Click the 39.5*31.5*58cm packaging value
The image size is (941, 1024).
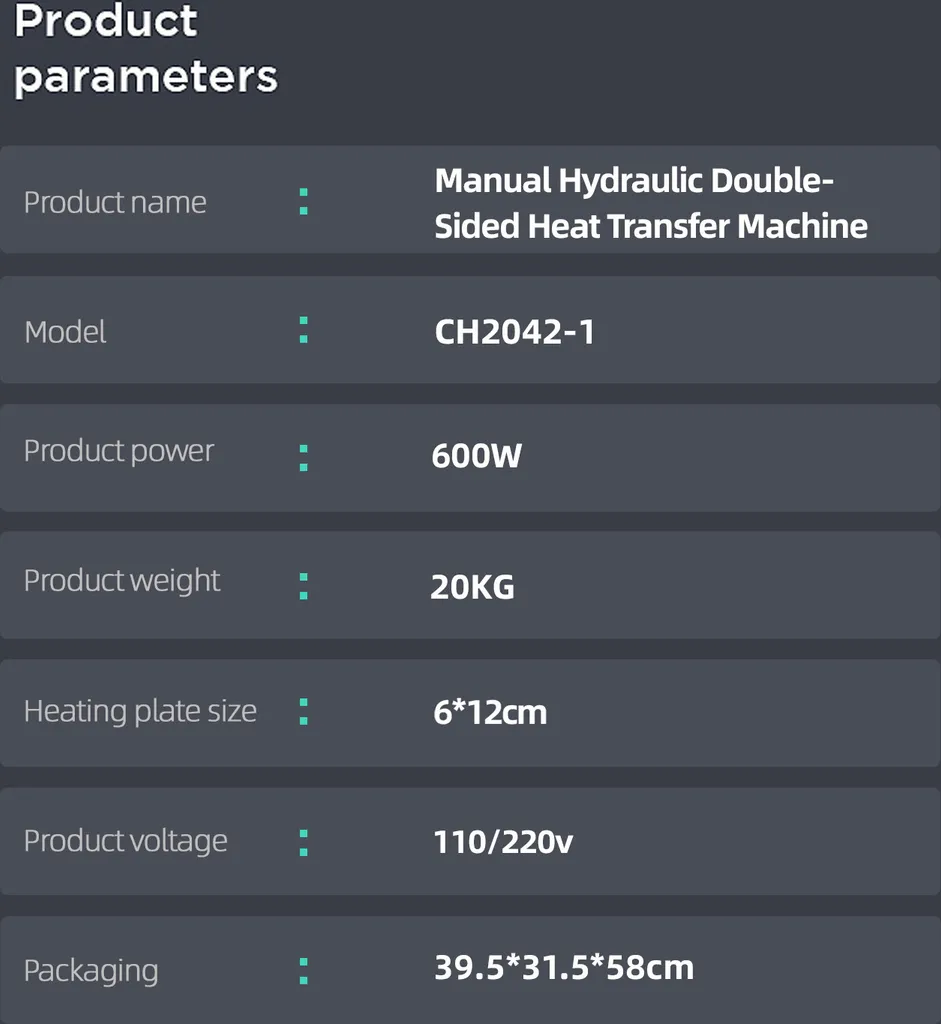[564, 967]
